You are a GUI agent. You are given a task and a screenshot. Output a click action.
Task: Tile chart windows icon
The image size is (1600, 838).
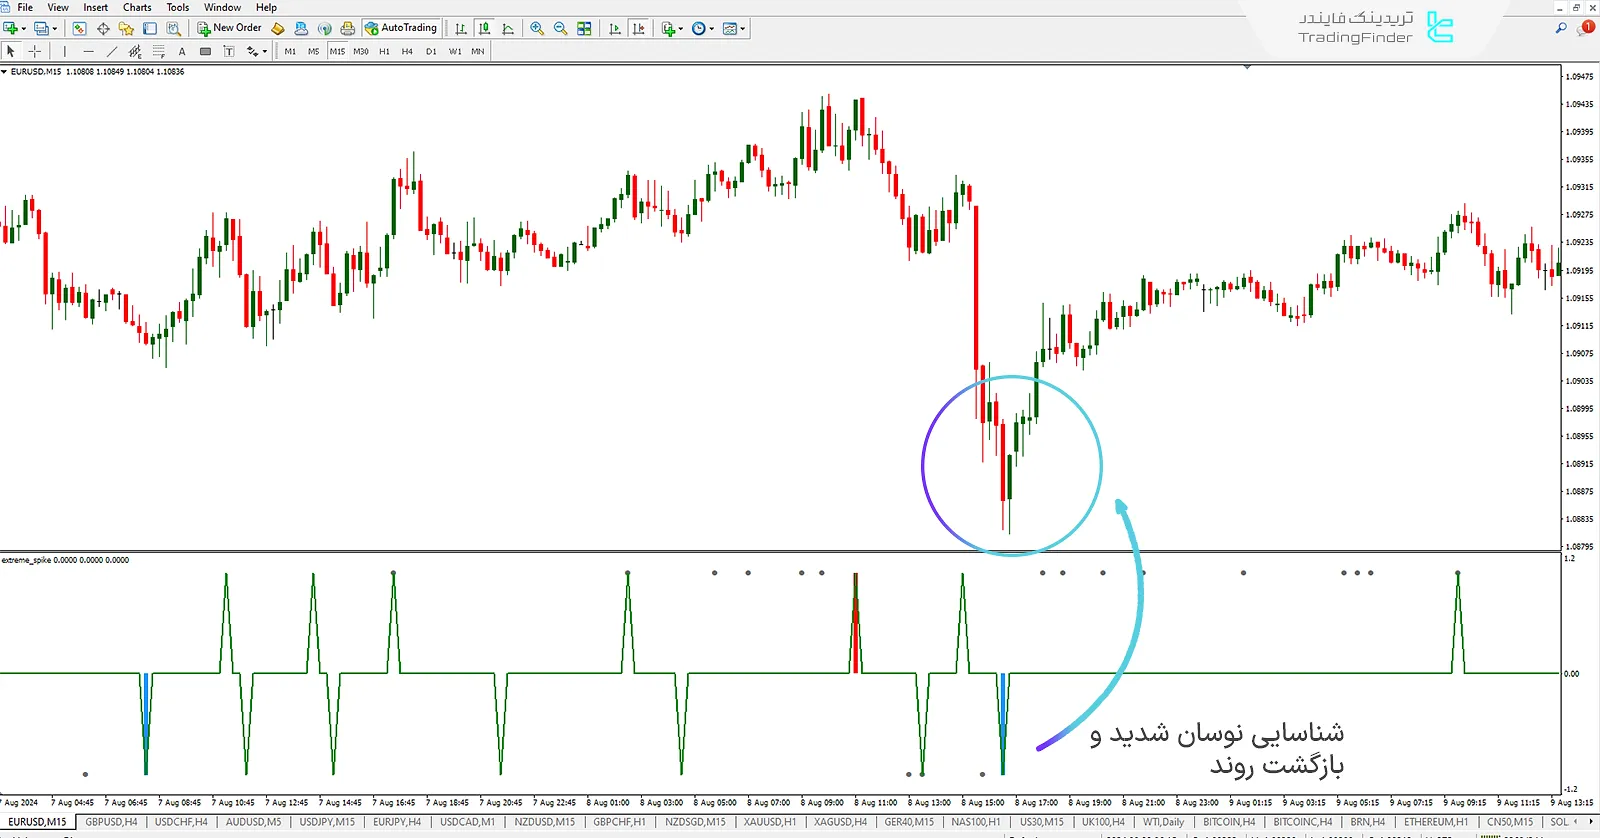[584, 29]
